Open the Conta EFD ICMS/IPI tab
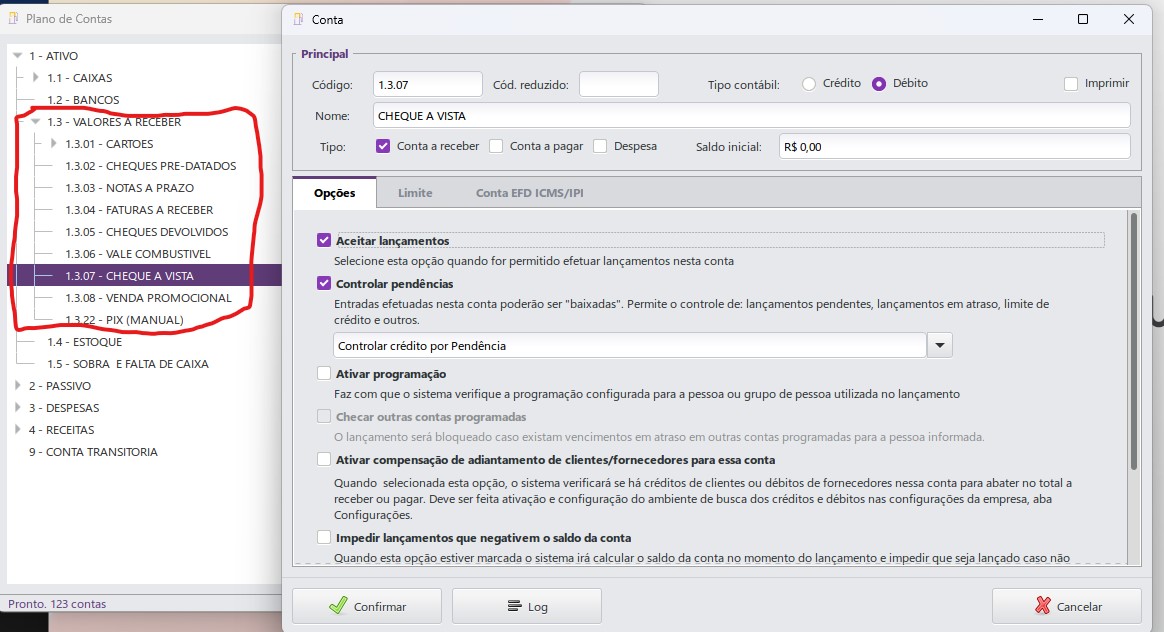The height and width of the screenshot is (632, 1164). (x=529, y=193)
